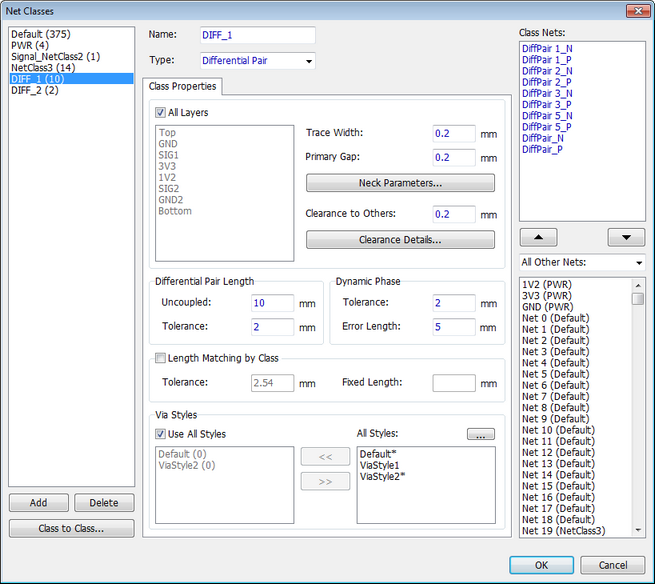Image resolution: width=655 pixels, height=584 pixels.
Task: Edit the Name field DIFF_1
Action: point(258,35)
